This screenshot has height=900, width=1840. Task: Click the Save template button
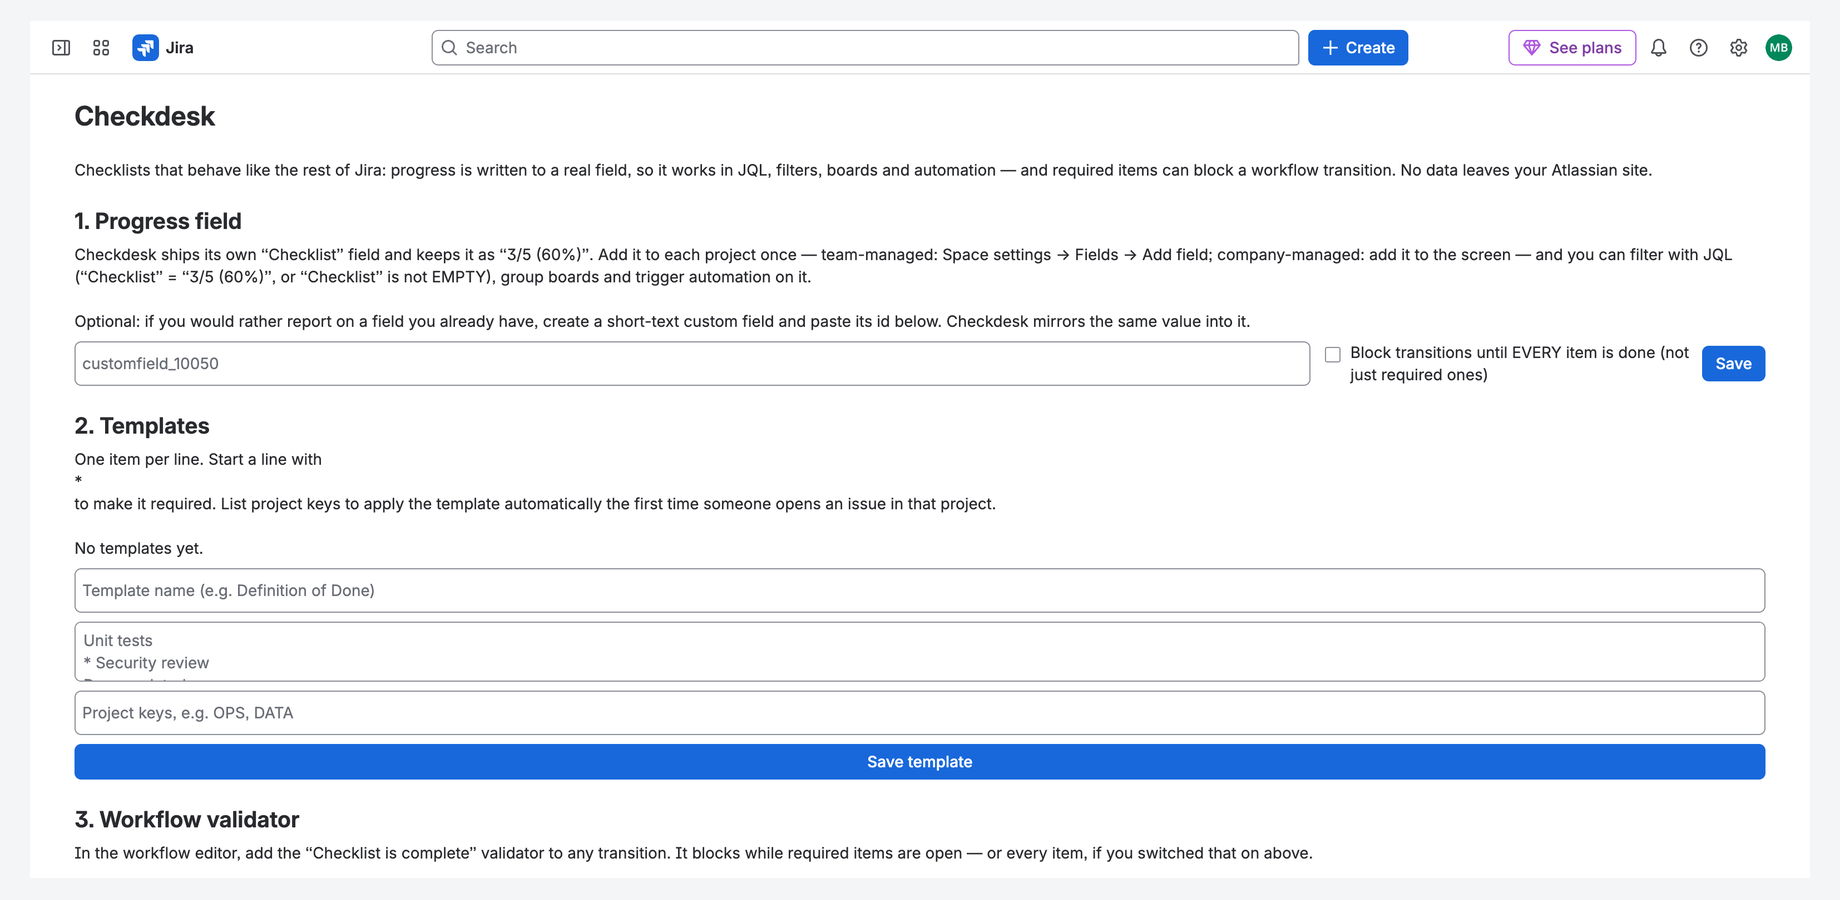920,762
